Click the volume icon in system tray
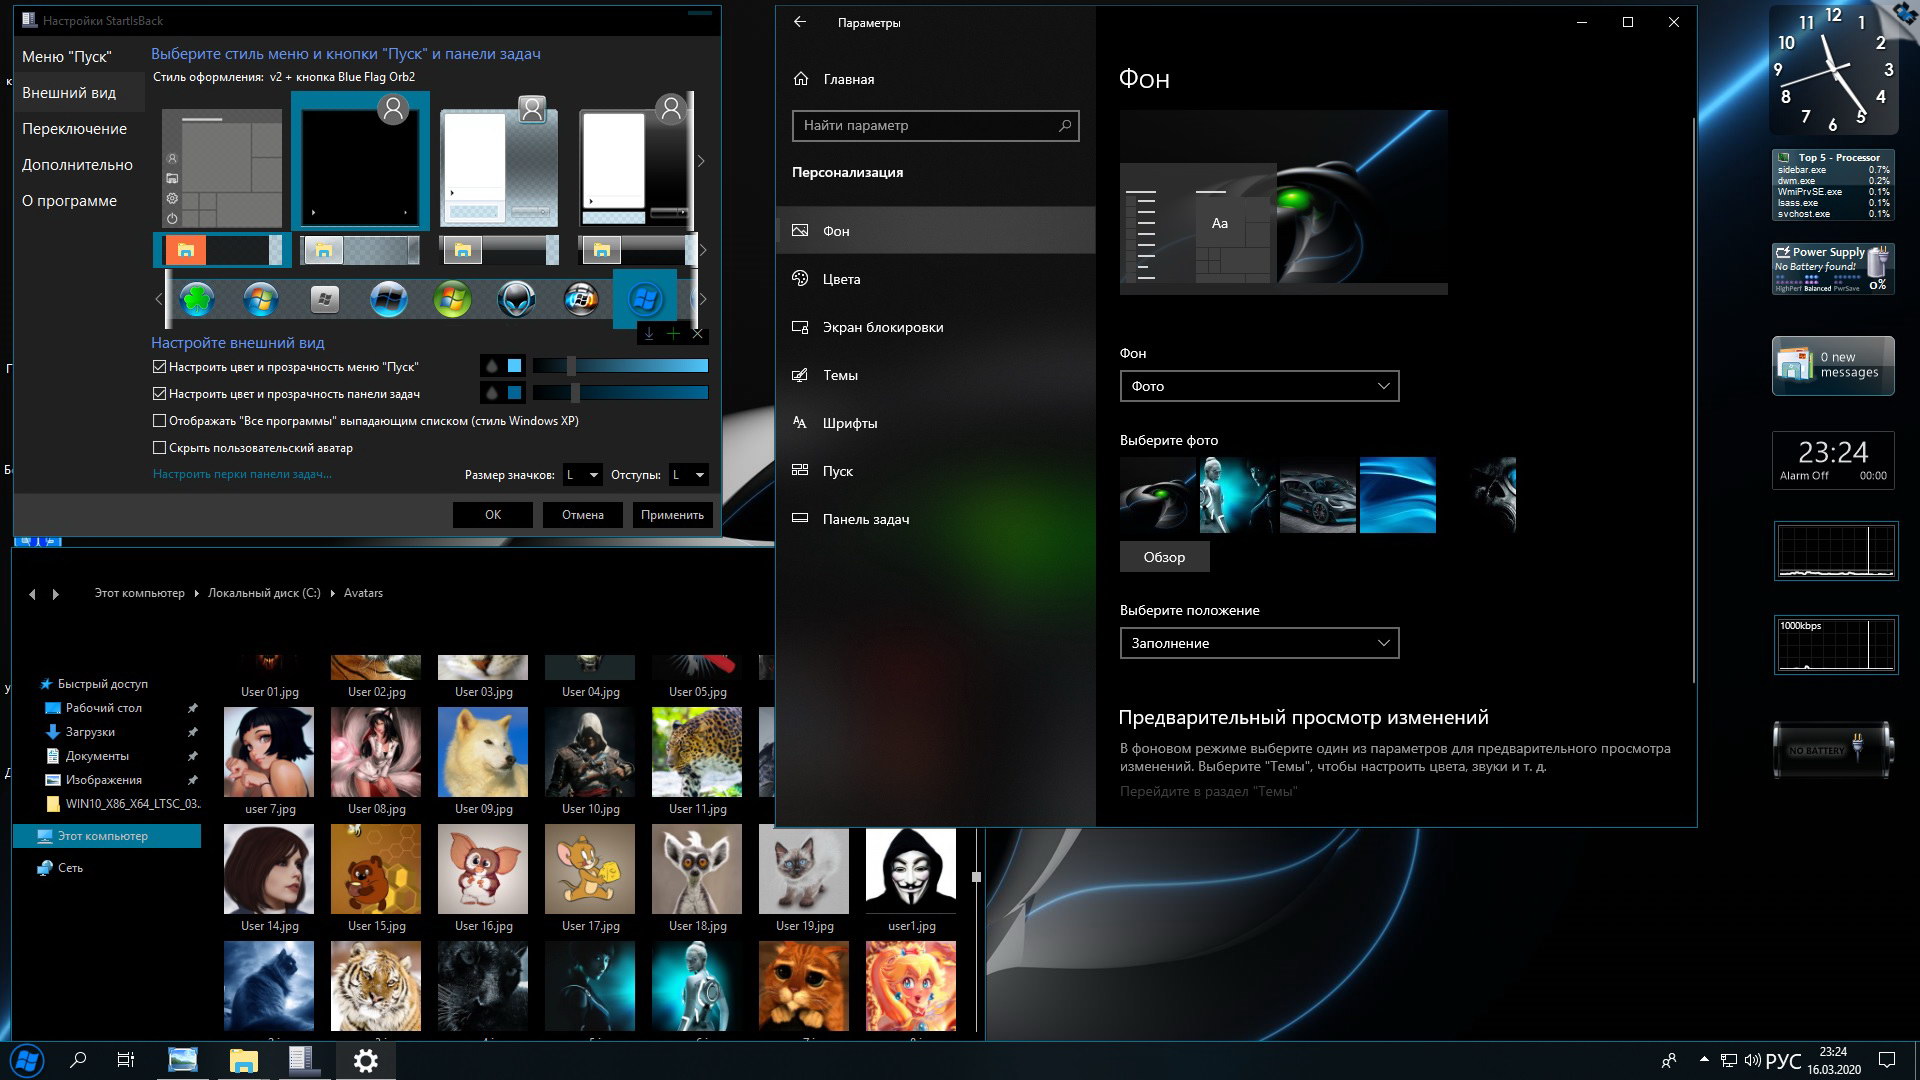Screen dimensions: 1920x1080 [1752, 1061]
